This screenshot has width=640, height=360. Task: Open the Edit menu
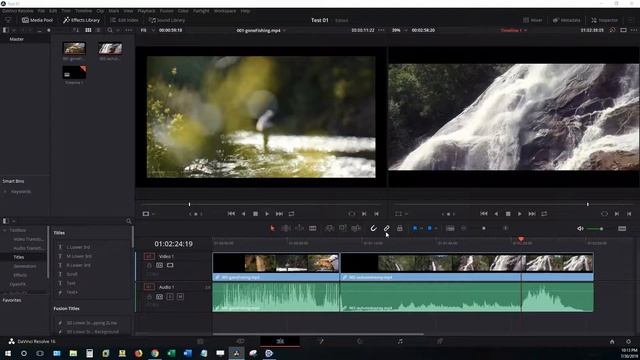coord(53,11)
